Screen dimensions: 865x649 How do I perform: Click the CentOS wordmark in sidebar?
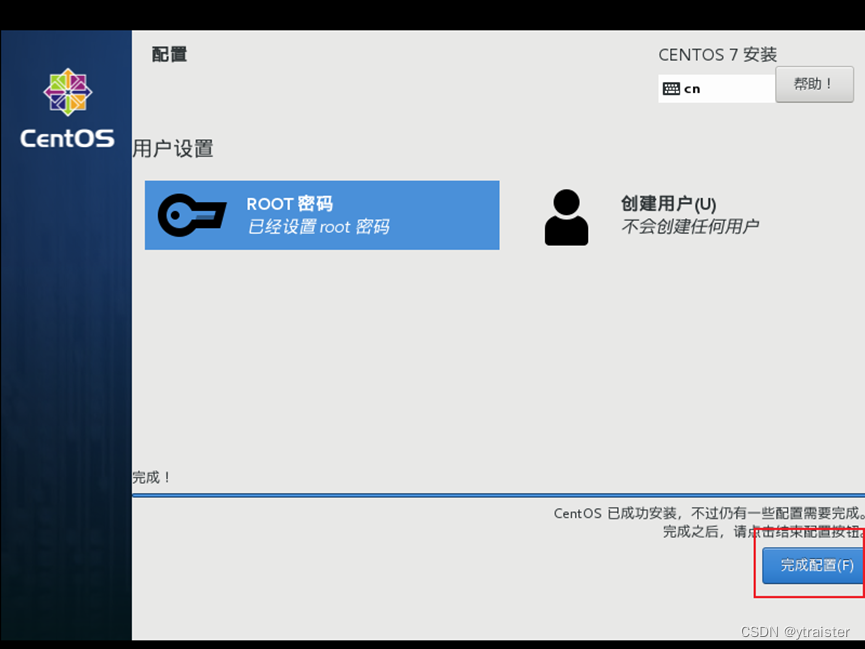click(67, 138)
